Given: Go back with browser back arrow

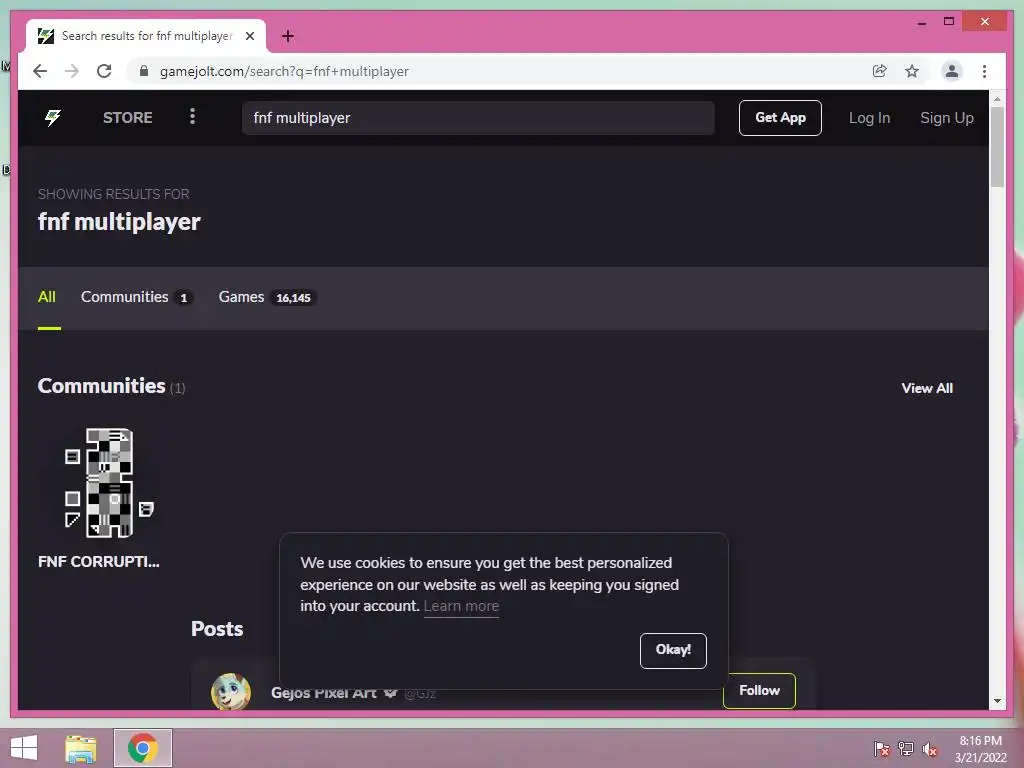Looking at the screenshot, I should click(x=40, y=71).
